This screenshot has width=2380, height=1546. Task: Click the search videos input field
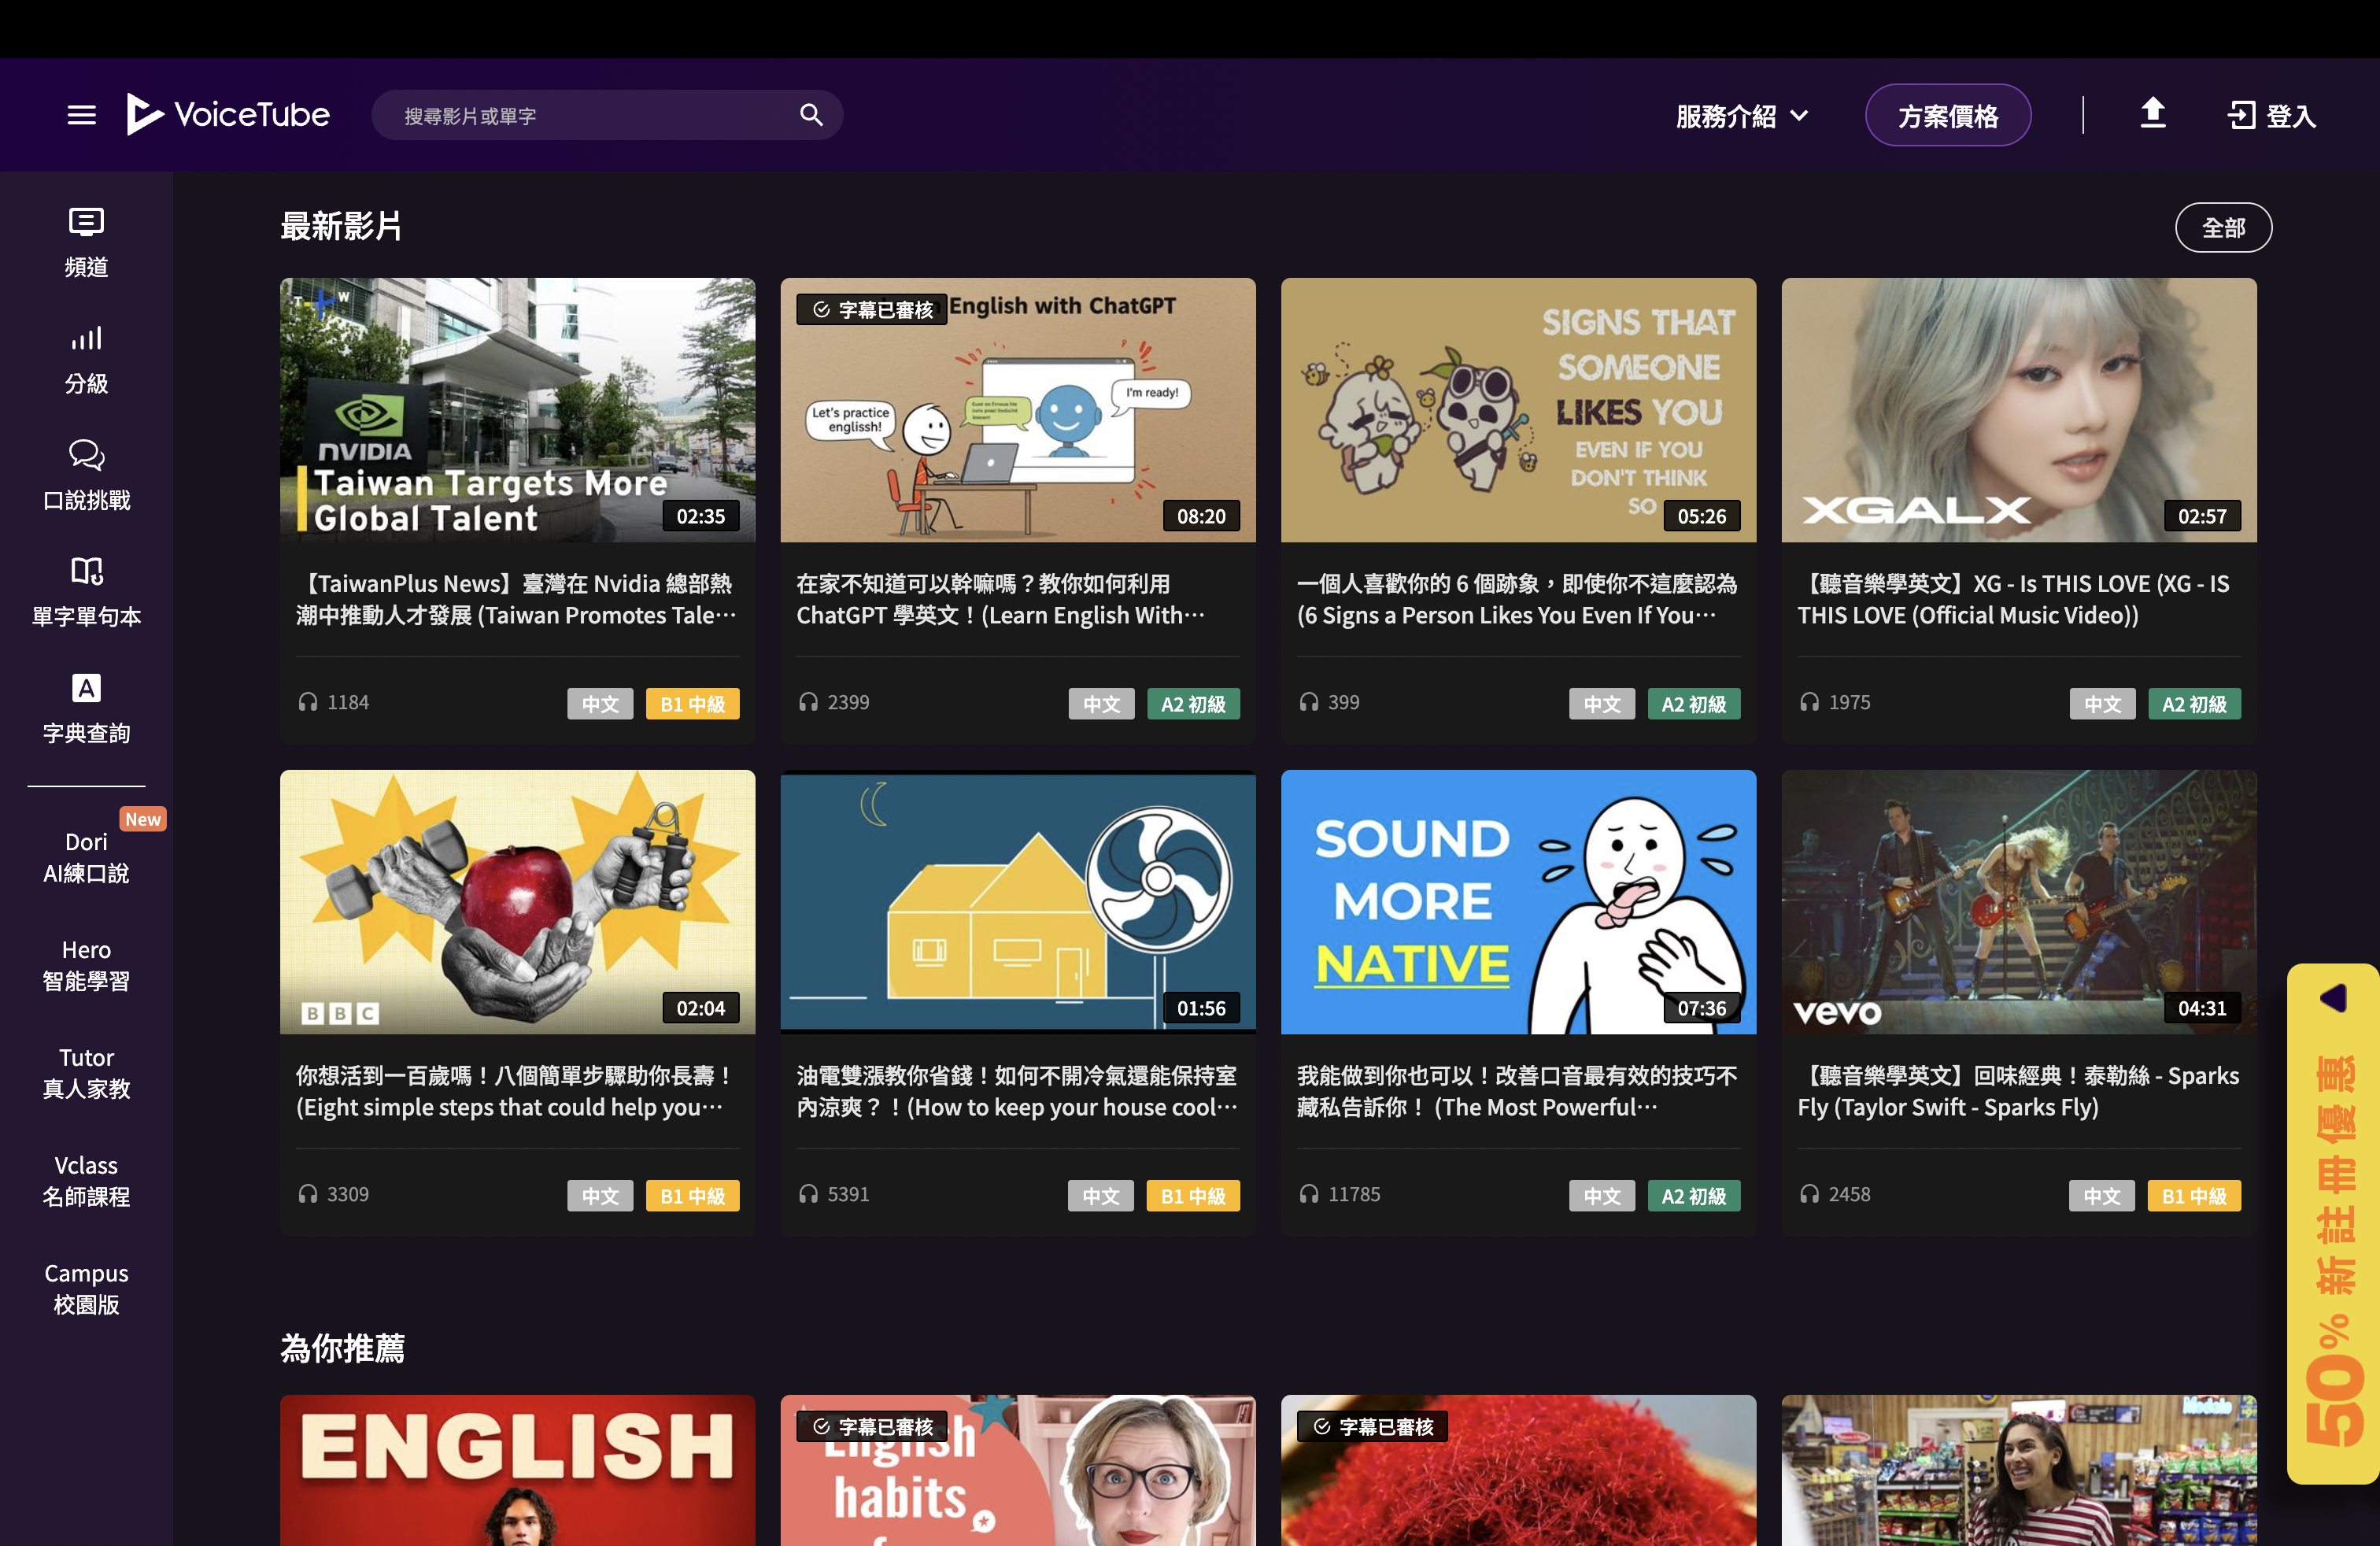(x=590, y=116)
